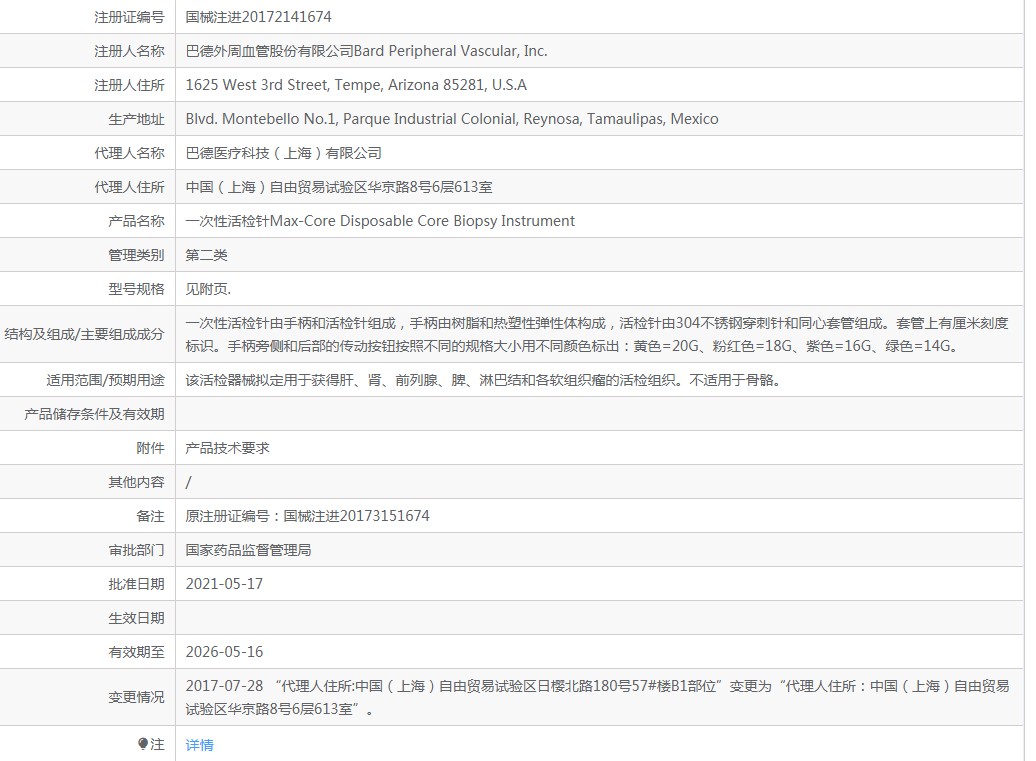The image size is (1036, 761).
Task: Click the 生效日期 row label
Action: click(x=136, y=618)
